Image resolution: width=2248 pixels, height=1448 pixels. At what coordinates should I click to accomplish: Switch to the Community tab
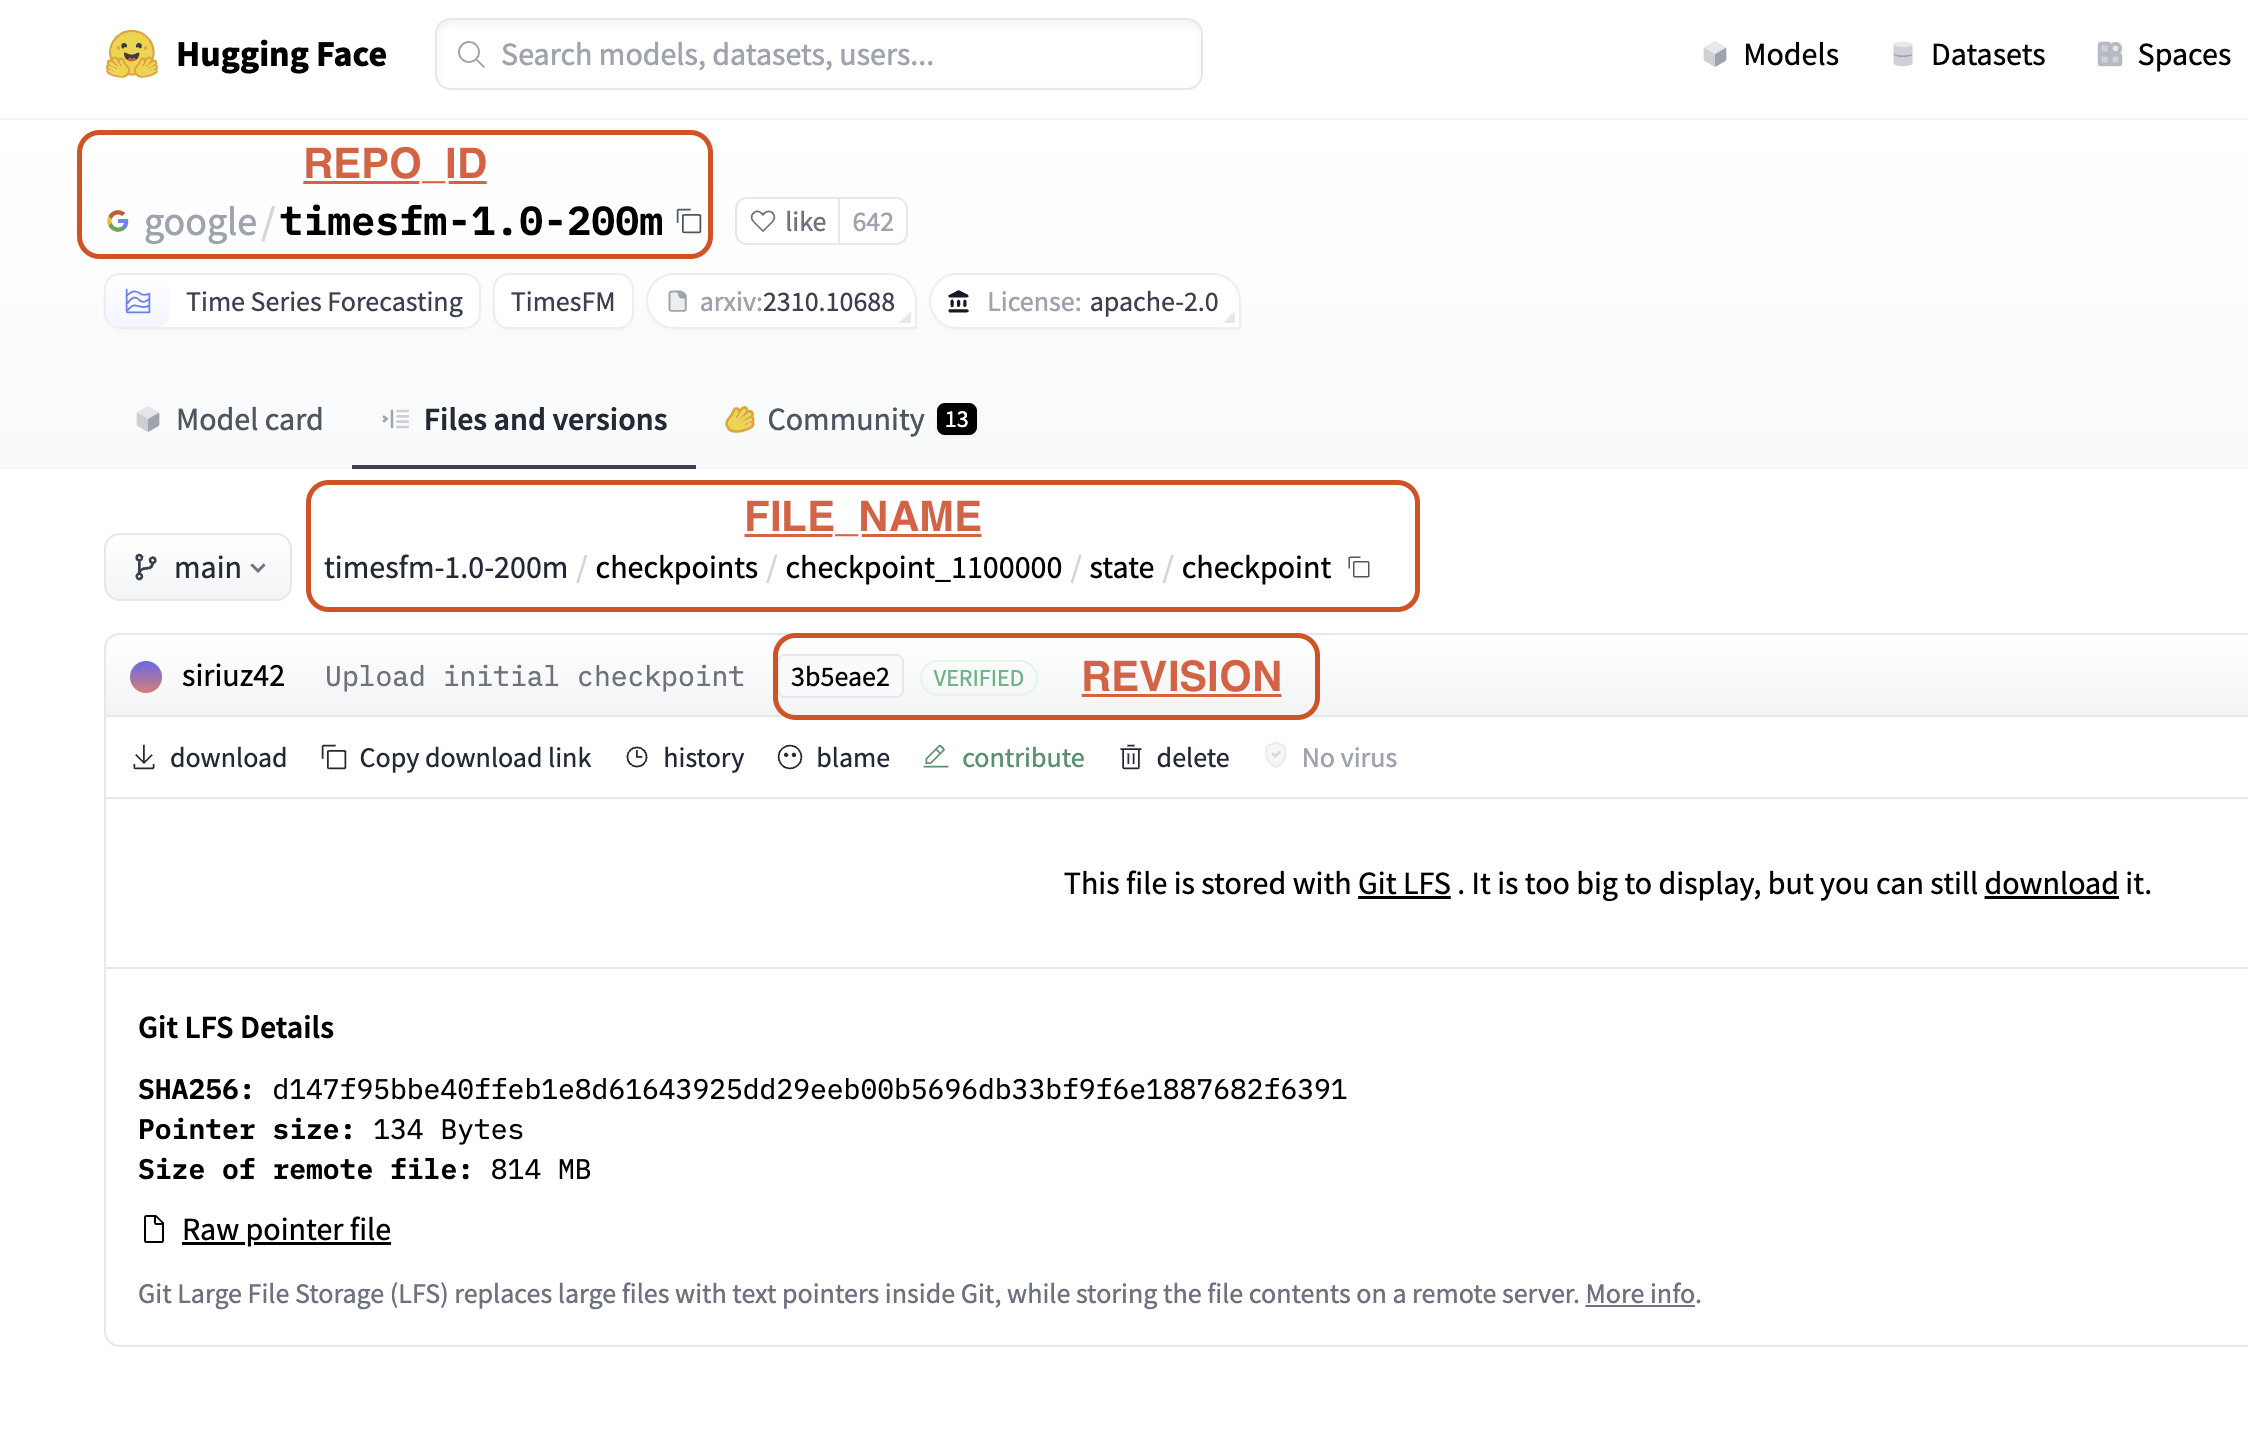[850, 419]
